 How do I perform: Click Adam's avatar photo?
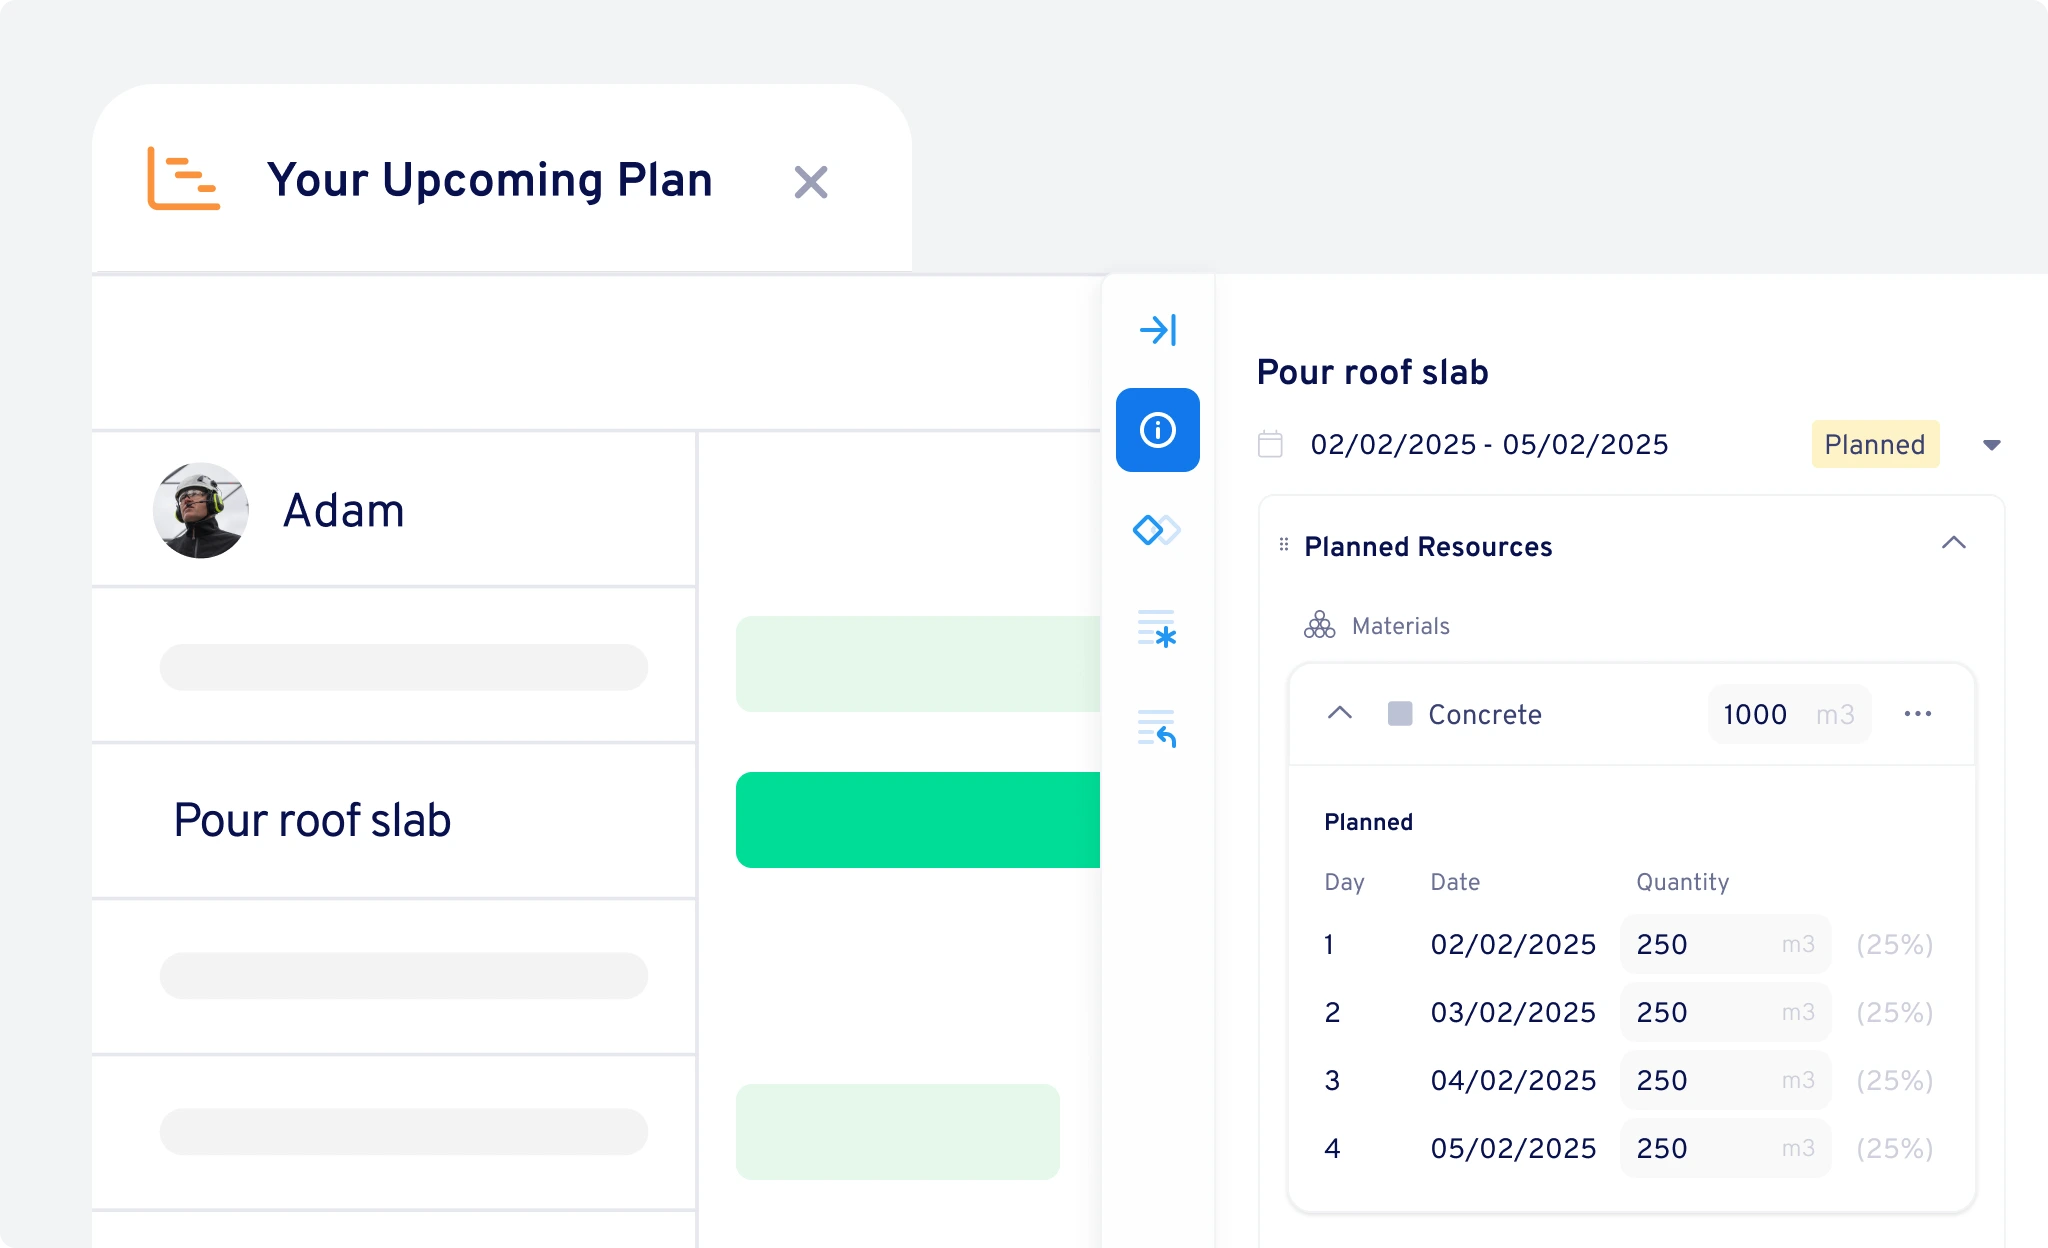click(x=201, y=510)
